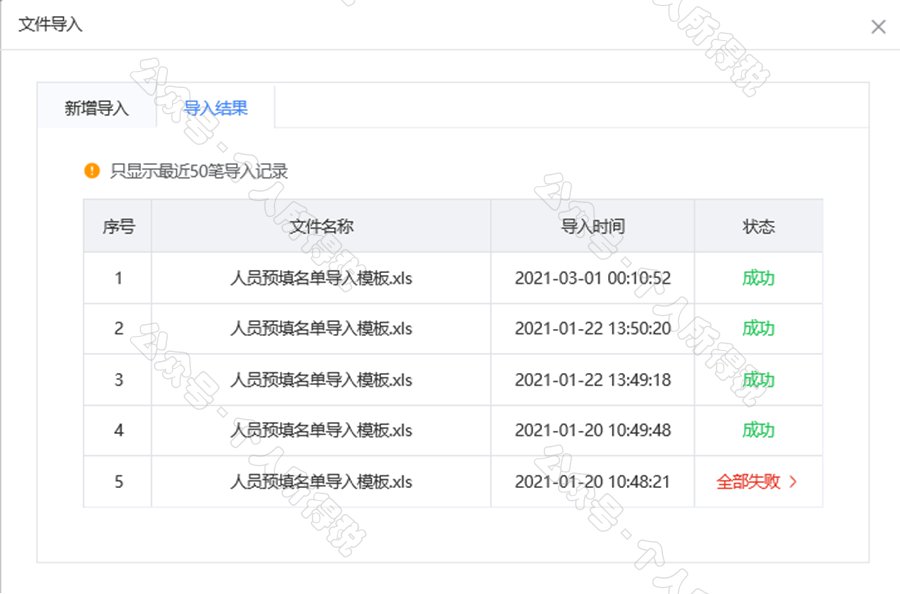Click the serial number 1 cell

(x=118, y=278)
